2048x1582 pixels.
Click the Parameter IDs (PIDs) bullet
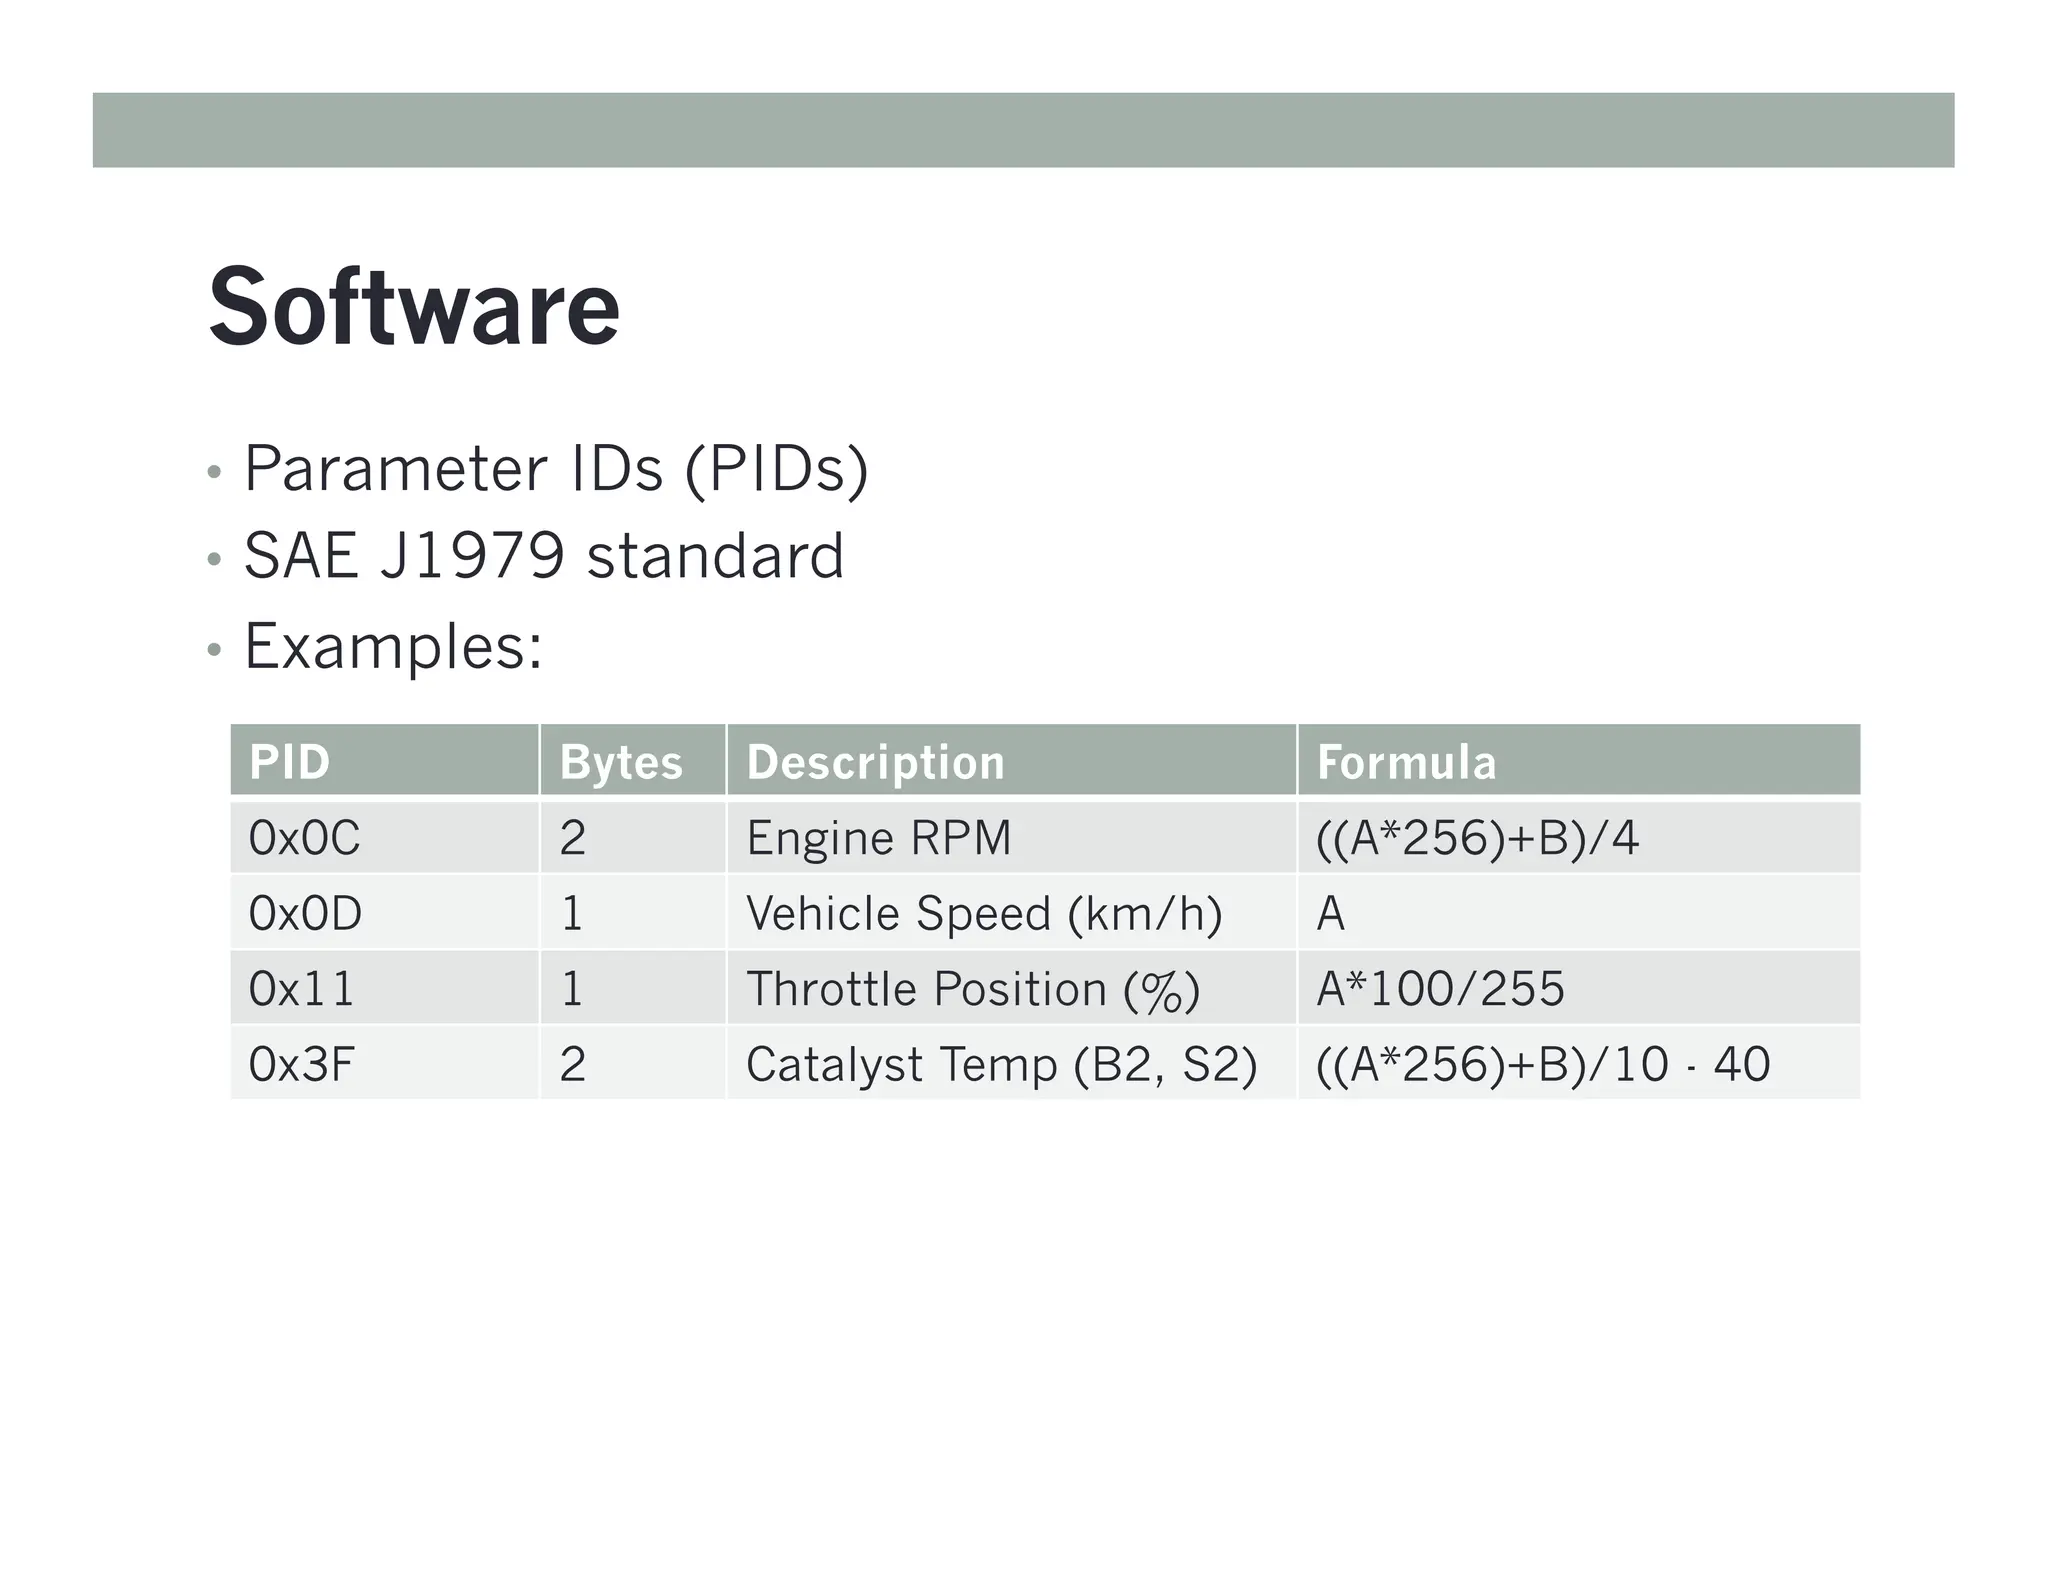[x=556, y=469]
